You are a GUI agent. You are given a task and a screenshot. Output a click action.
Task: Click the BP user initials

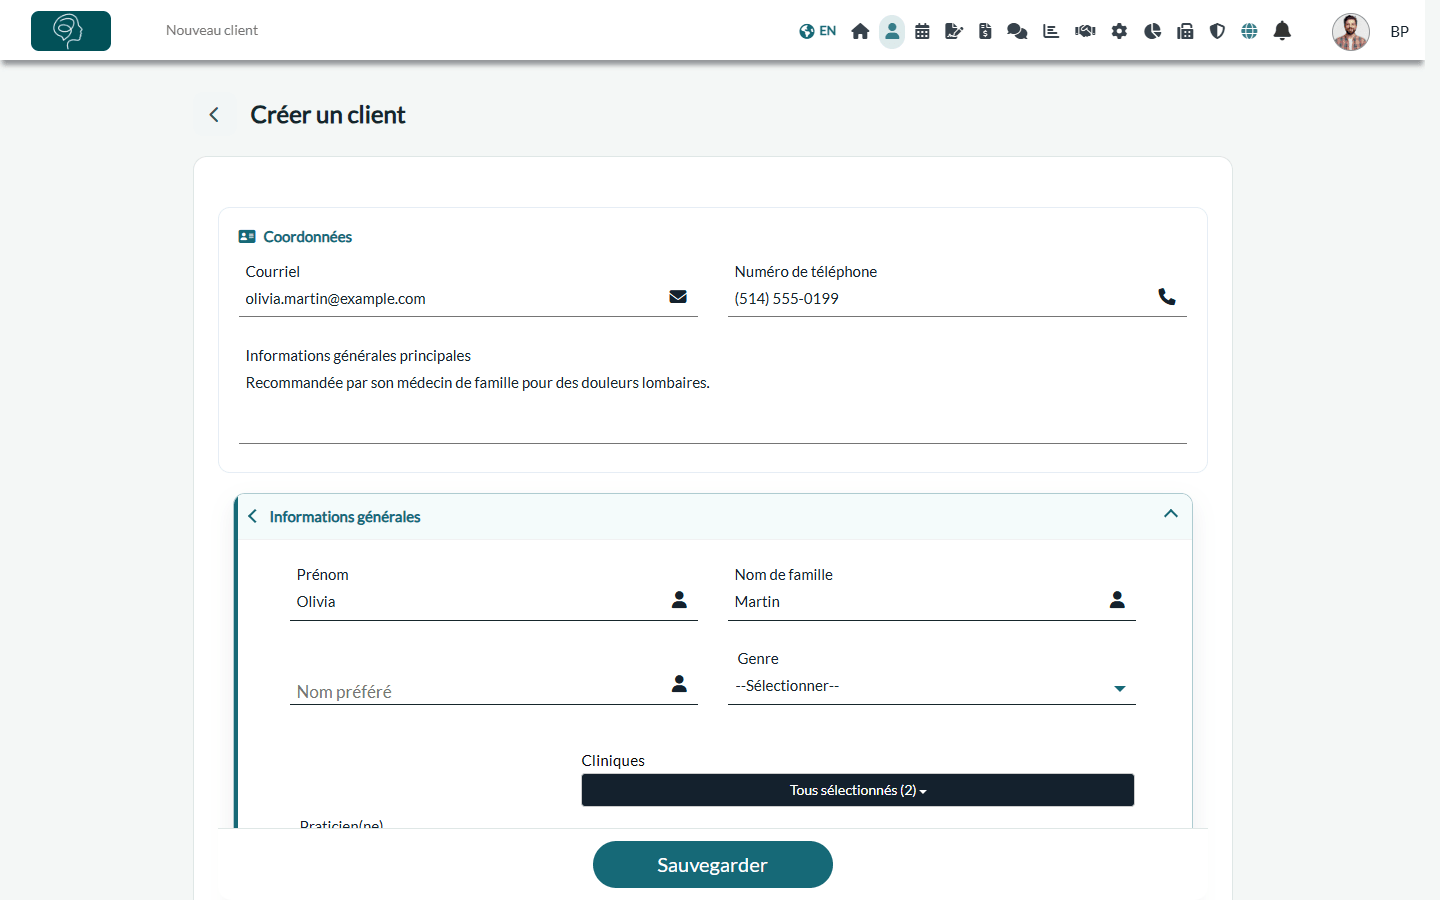[1400, 31]
